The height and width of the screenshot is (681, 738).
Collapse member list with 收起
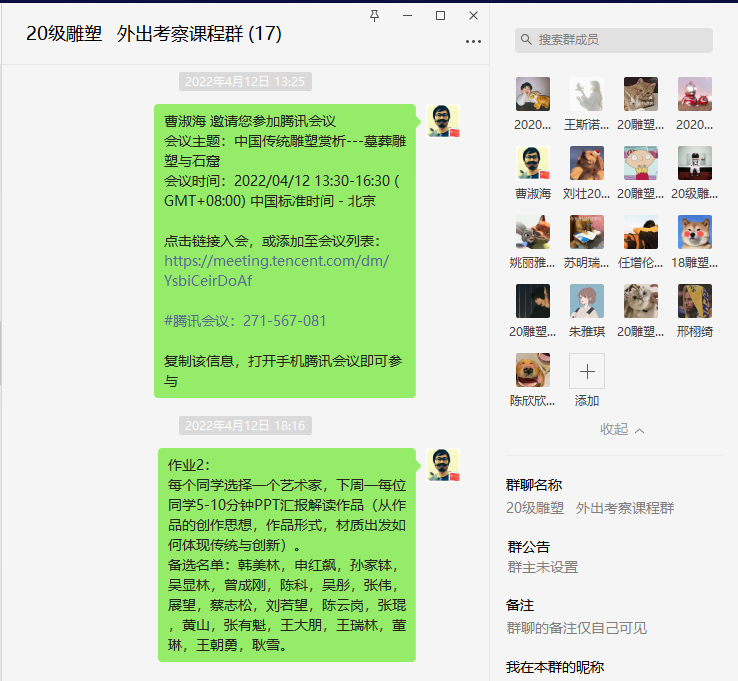621,429
